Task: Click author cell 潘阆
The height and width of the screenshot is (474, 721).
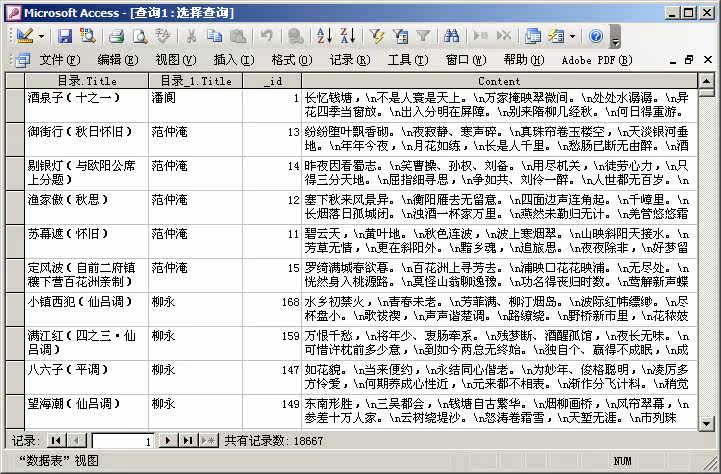Action: coord(195,105)
